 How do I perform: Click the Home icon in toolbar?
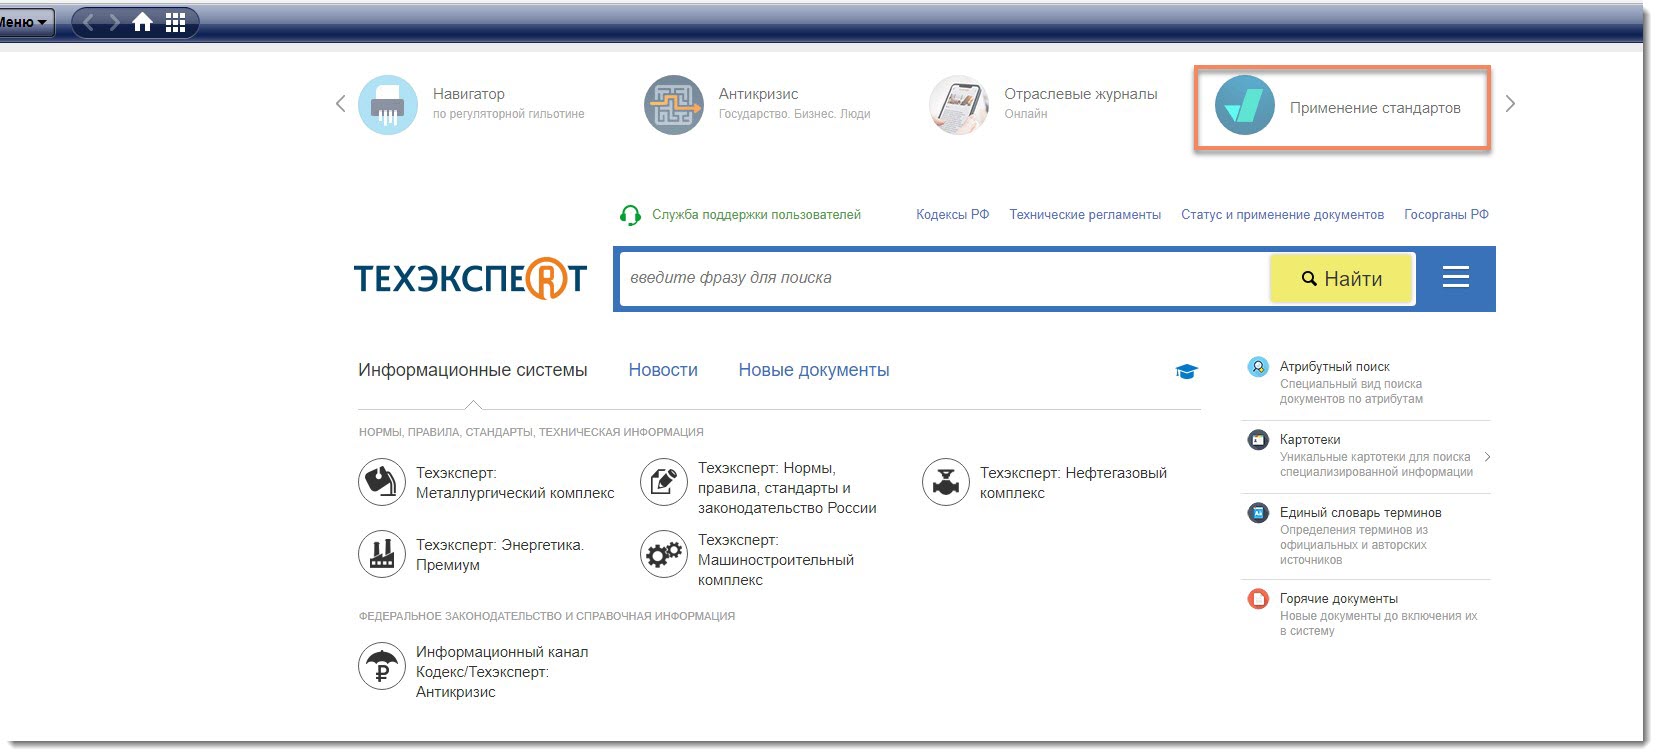coord(143,22)
